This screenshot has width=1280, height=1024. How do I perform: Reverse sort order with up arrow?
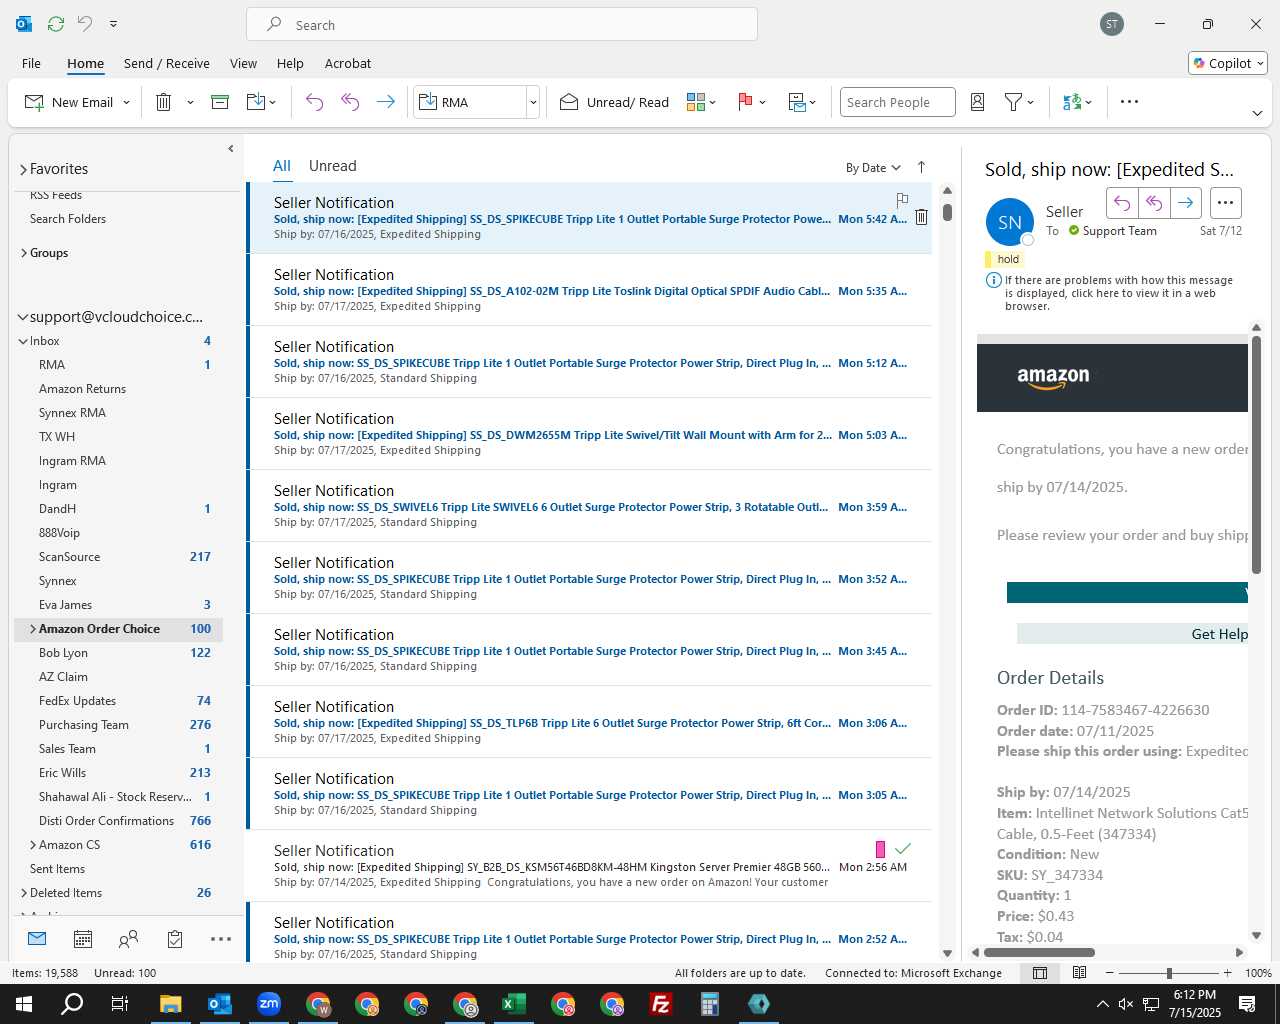click(921, 167)
